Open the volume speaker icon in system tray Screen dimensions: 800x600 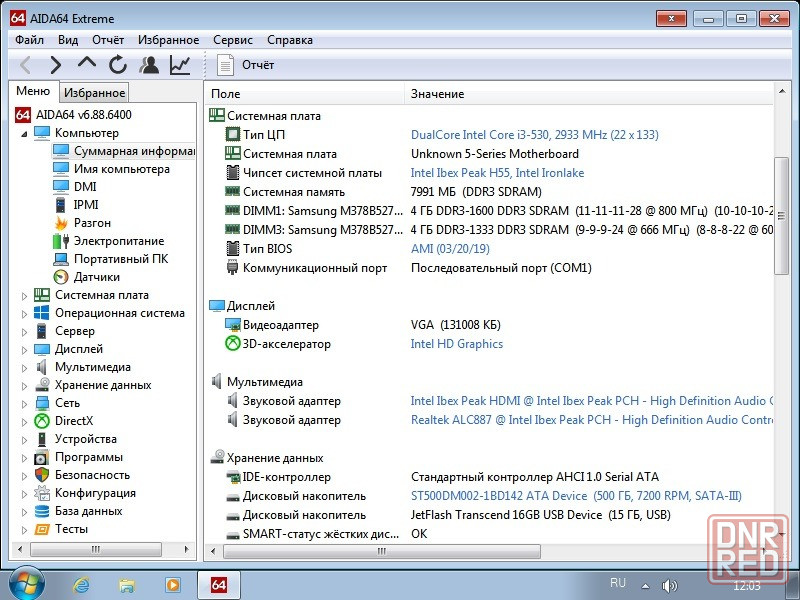[x=669, y=585]
